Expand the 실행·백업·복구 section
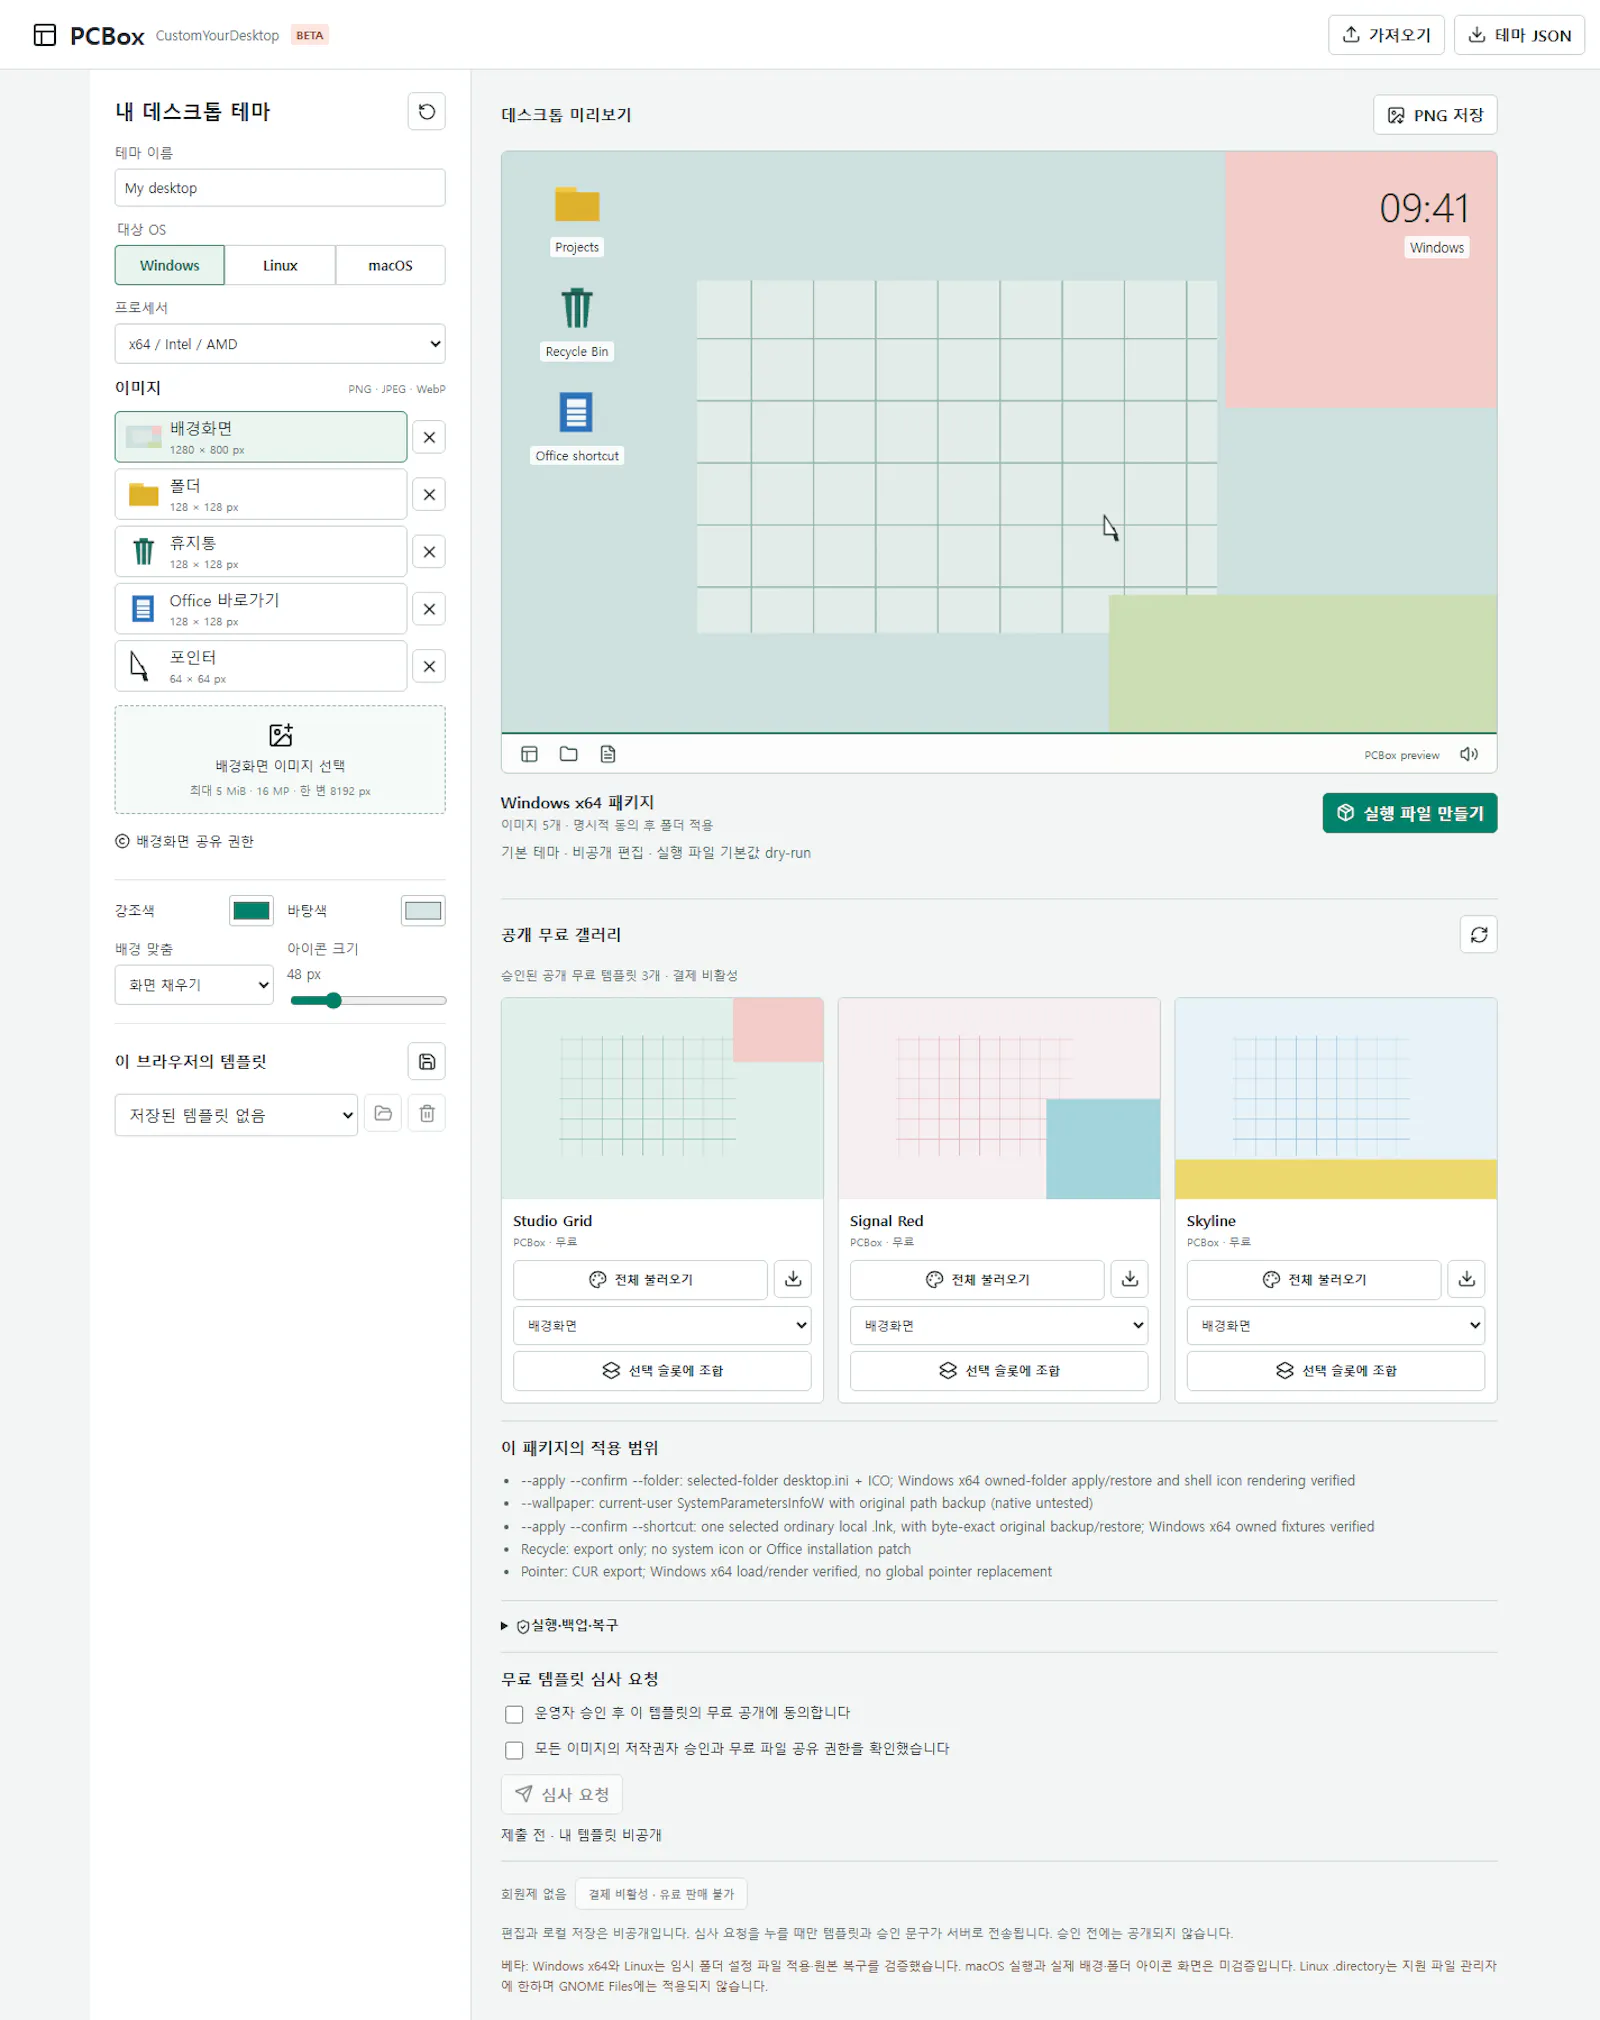The height and width of the screenshot is (2020, 1600). pyautogui.click(x=560, y=1626)
